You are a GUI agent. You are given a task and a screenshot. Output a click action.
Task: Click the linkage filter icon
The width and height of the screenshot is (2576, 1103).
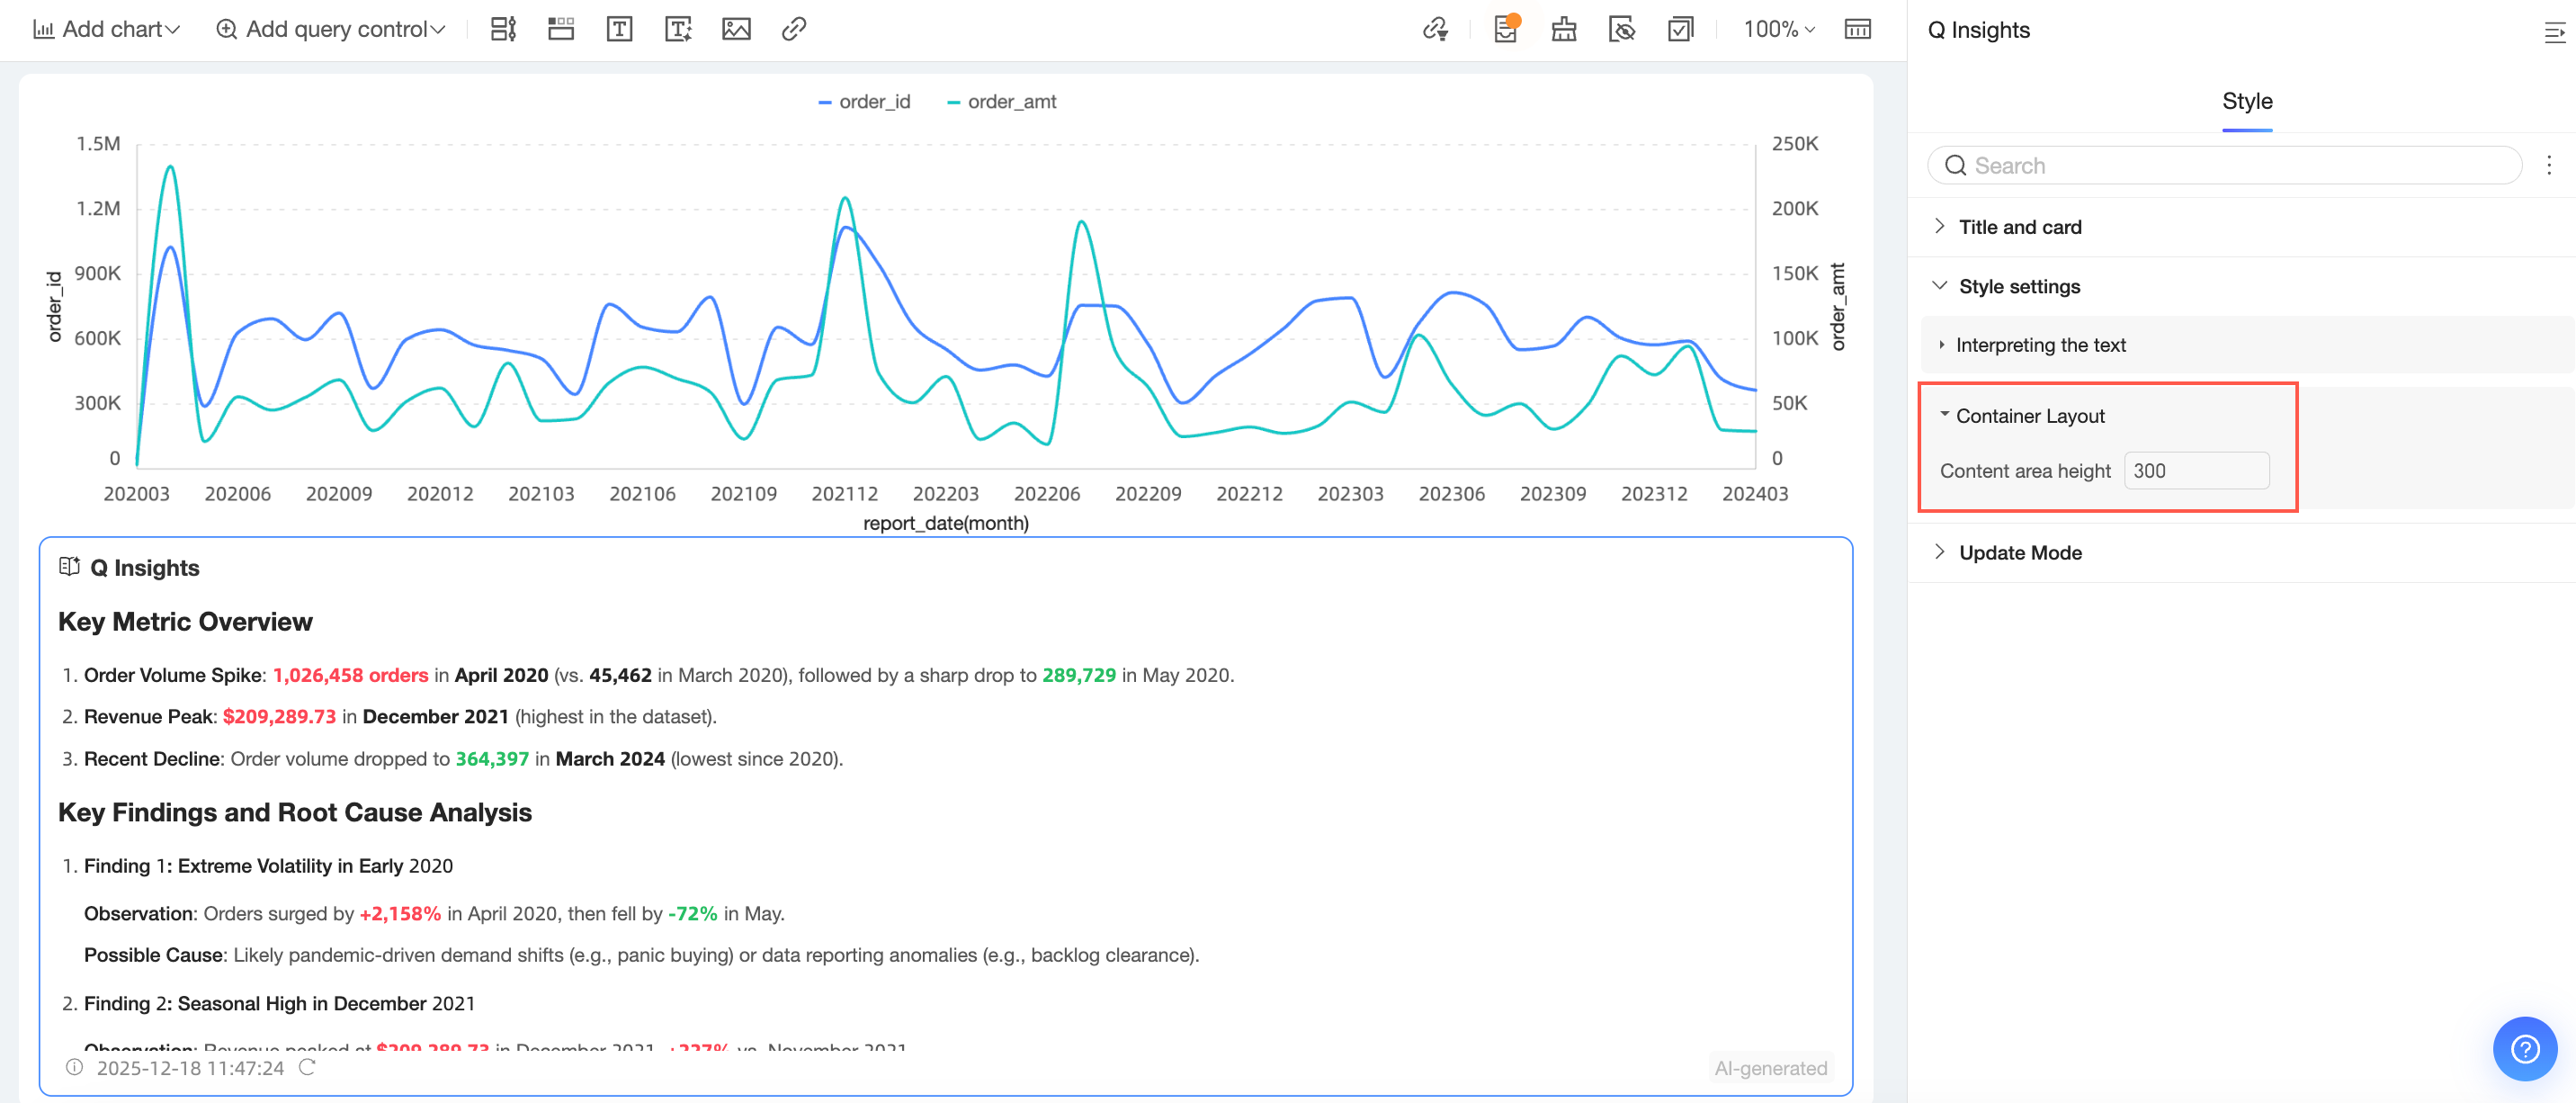point(1435,29)
